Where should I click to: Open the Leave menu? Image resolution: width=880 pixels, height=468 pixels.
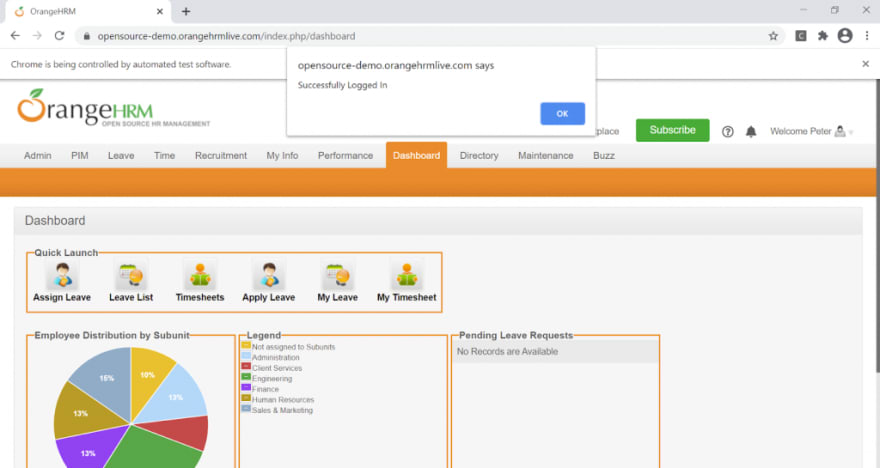(121, 155)
